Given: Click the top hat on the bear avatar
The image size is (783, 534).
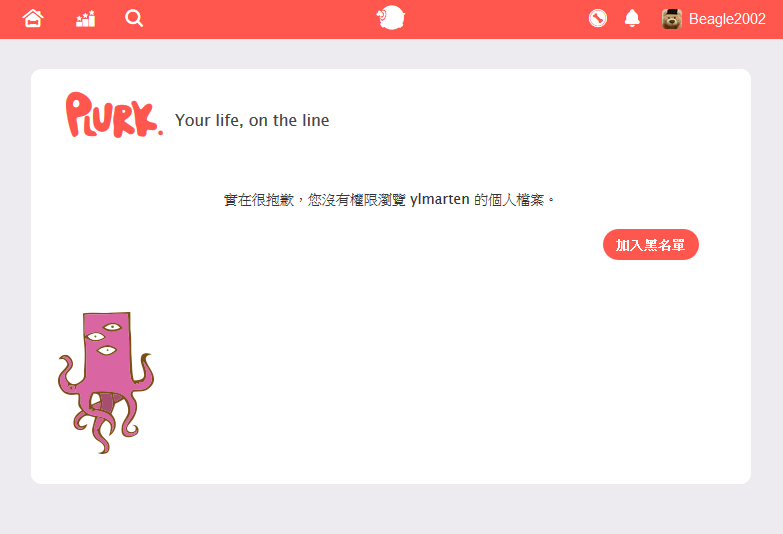Looking at the screenshot, I should pos(672,11).
